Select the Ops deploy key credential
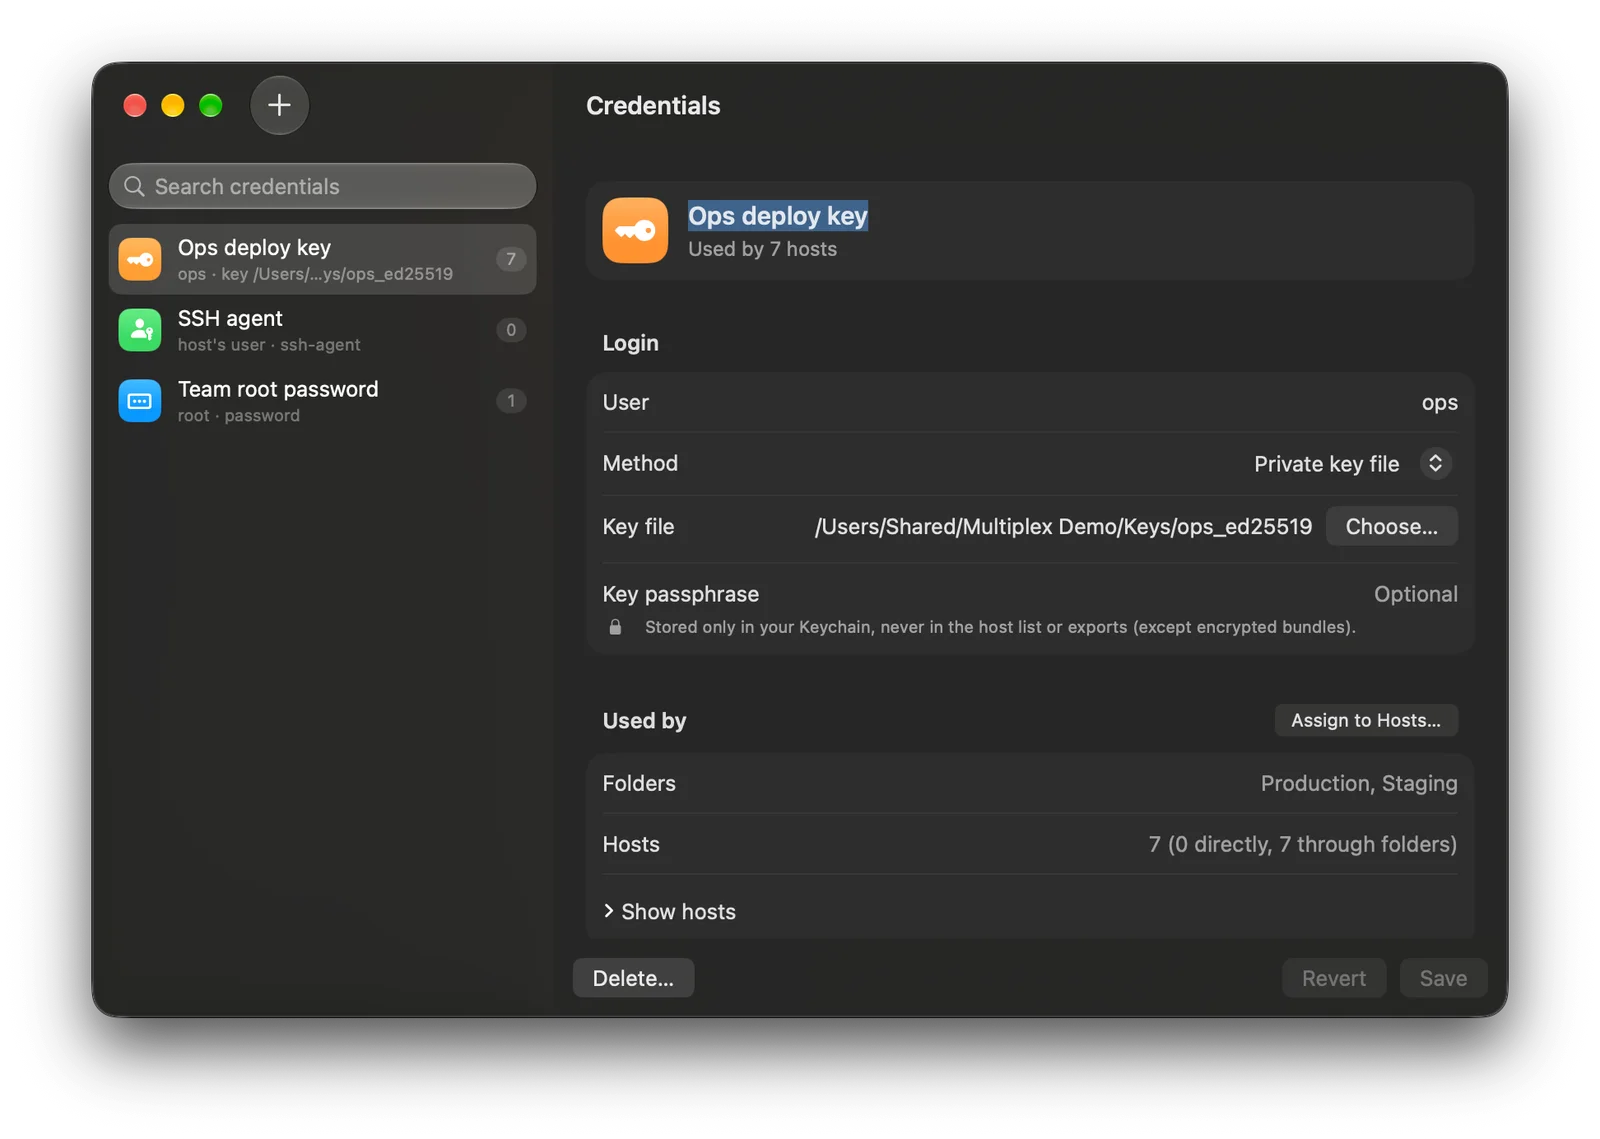The height and width of the screenshot is (1139, 1600). click(322, 259)
